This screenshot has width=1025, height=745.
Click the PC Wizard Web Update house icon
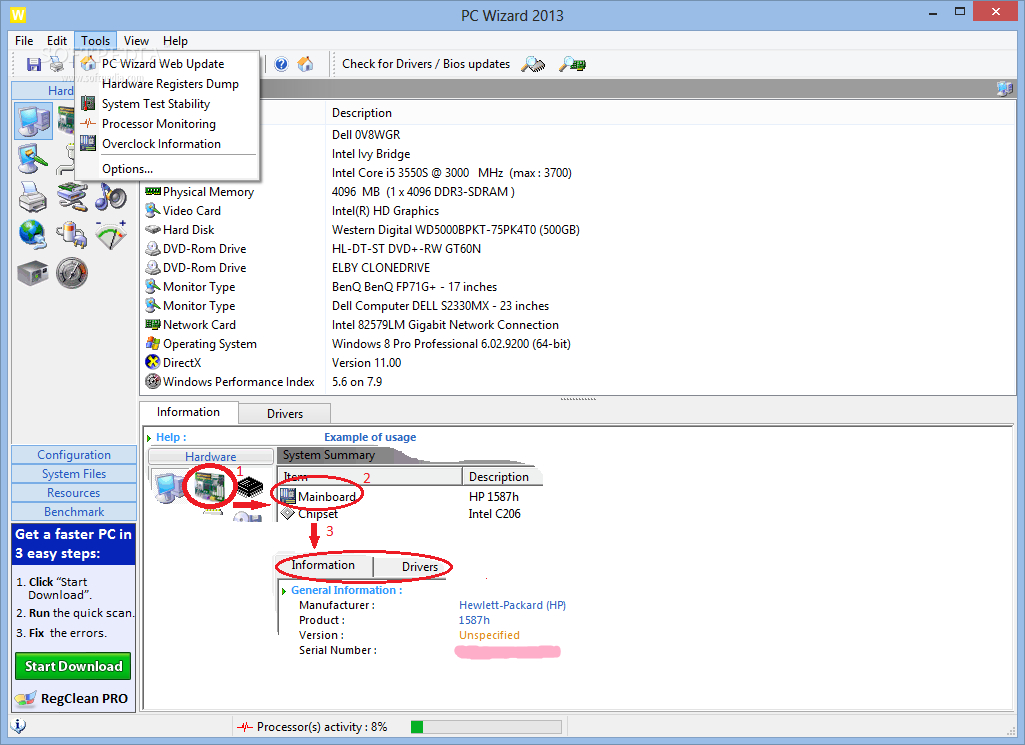88,63
